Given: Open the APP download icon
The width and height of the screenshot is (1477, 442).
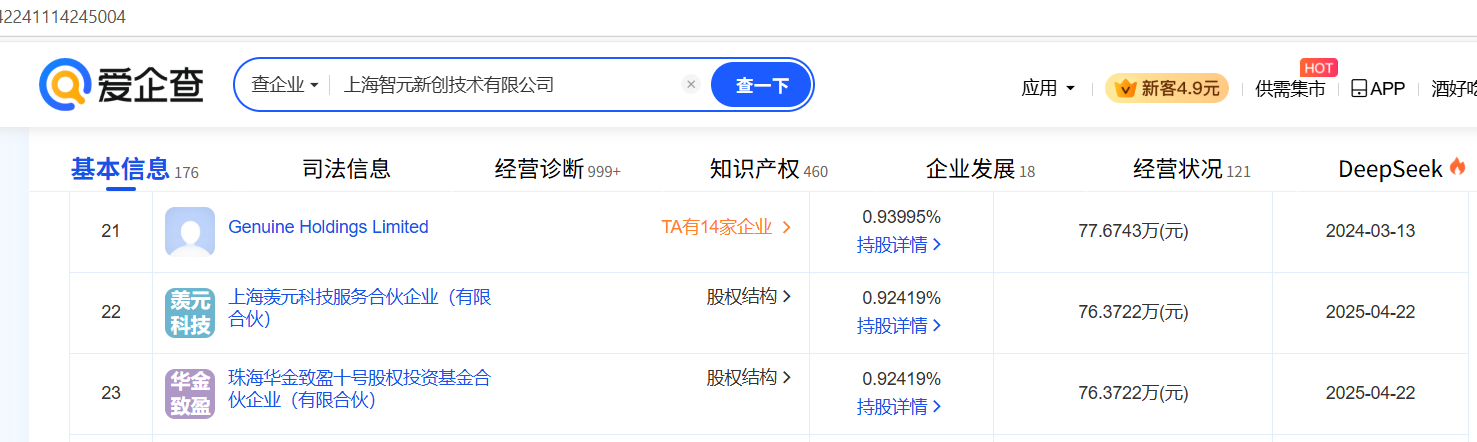Looking at the screenshot, I should pos(1359,88).
